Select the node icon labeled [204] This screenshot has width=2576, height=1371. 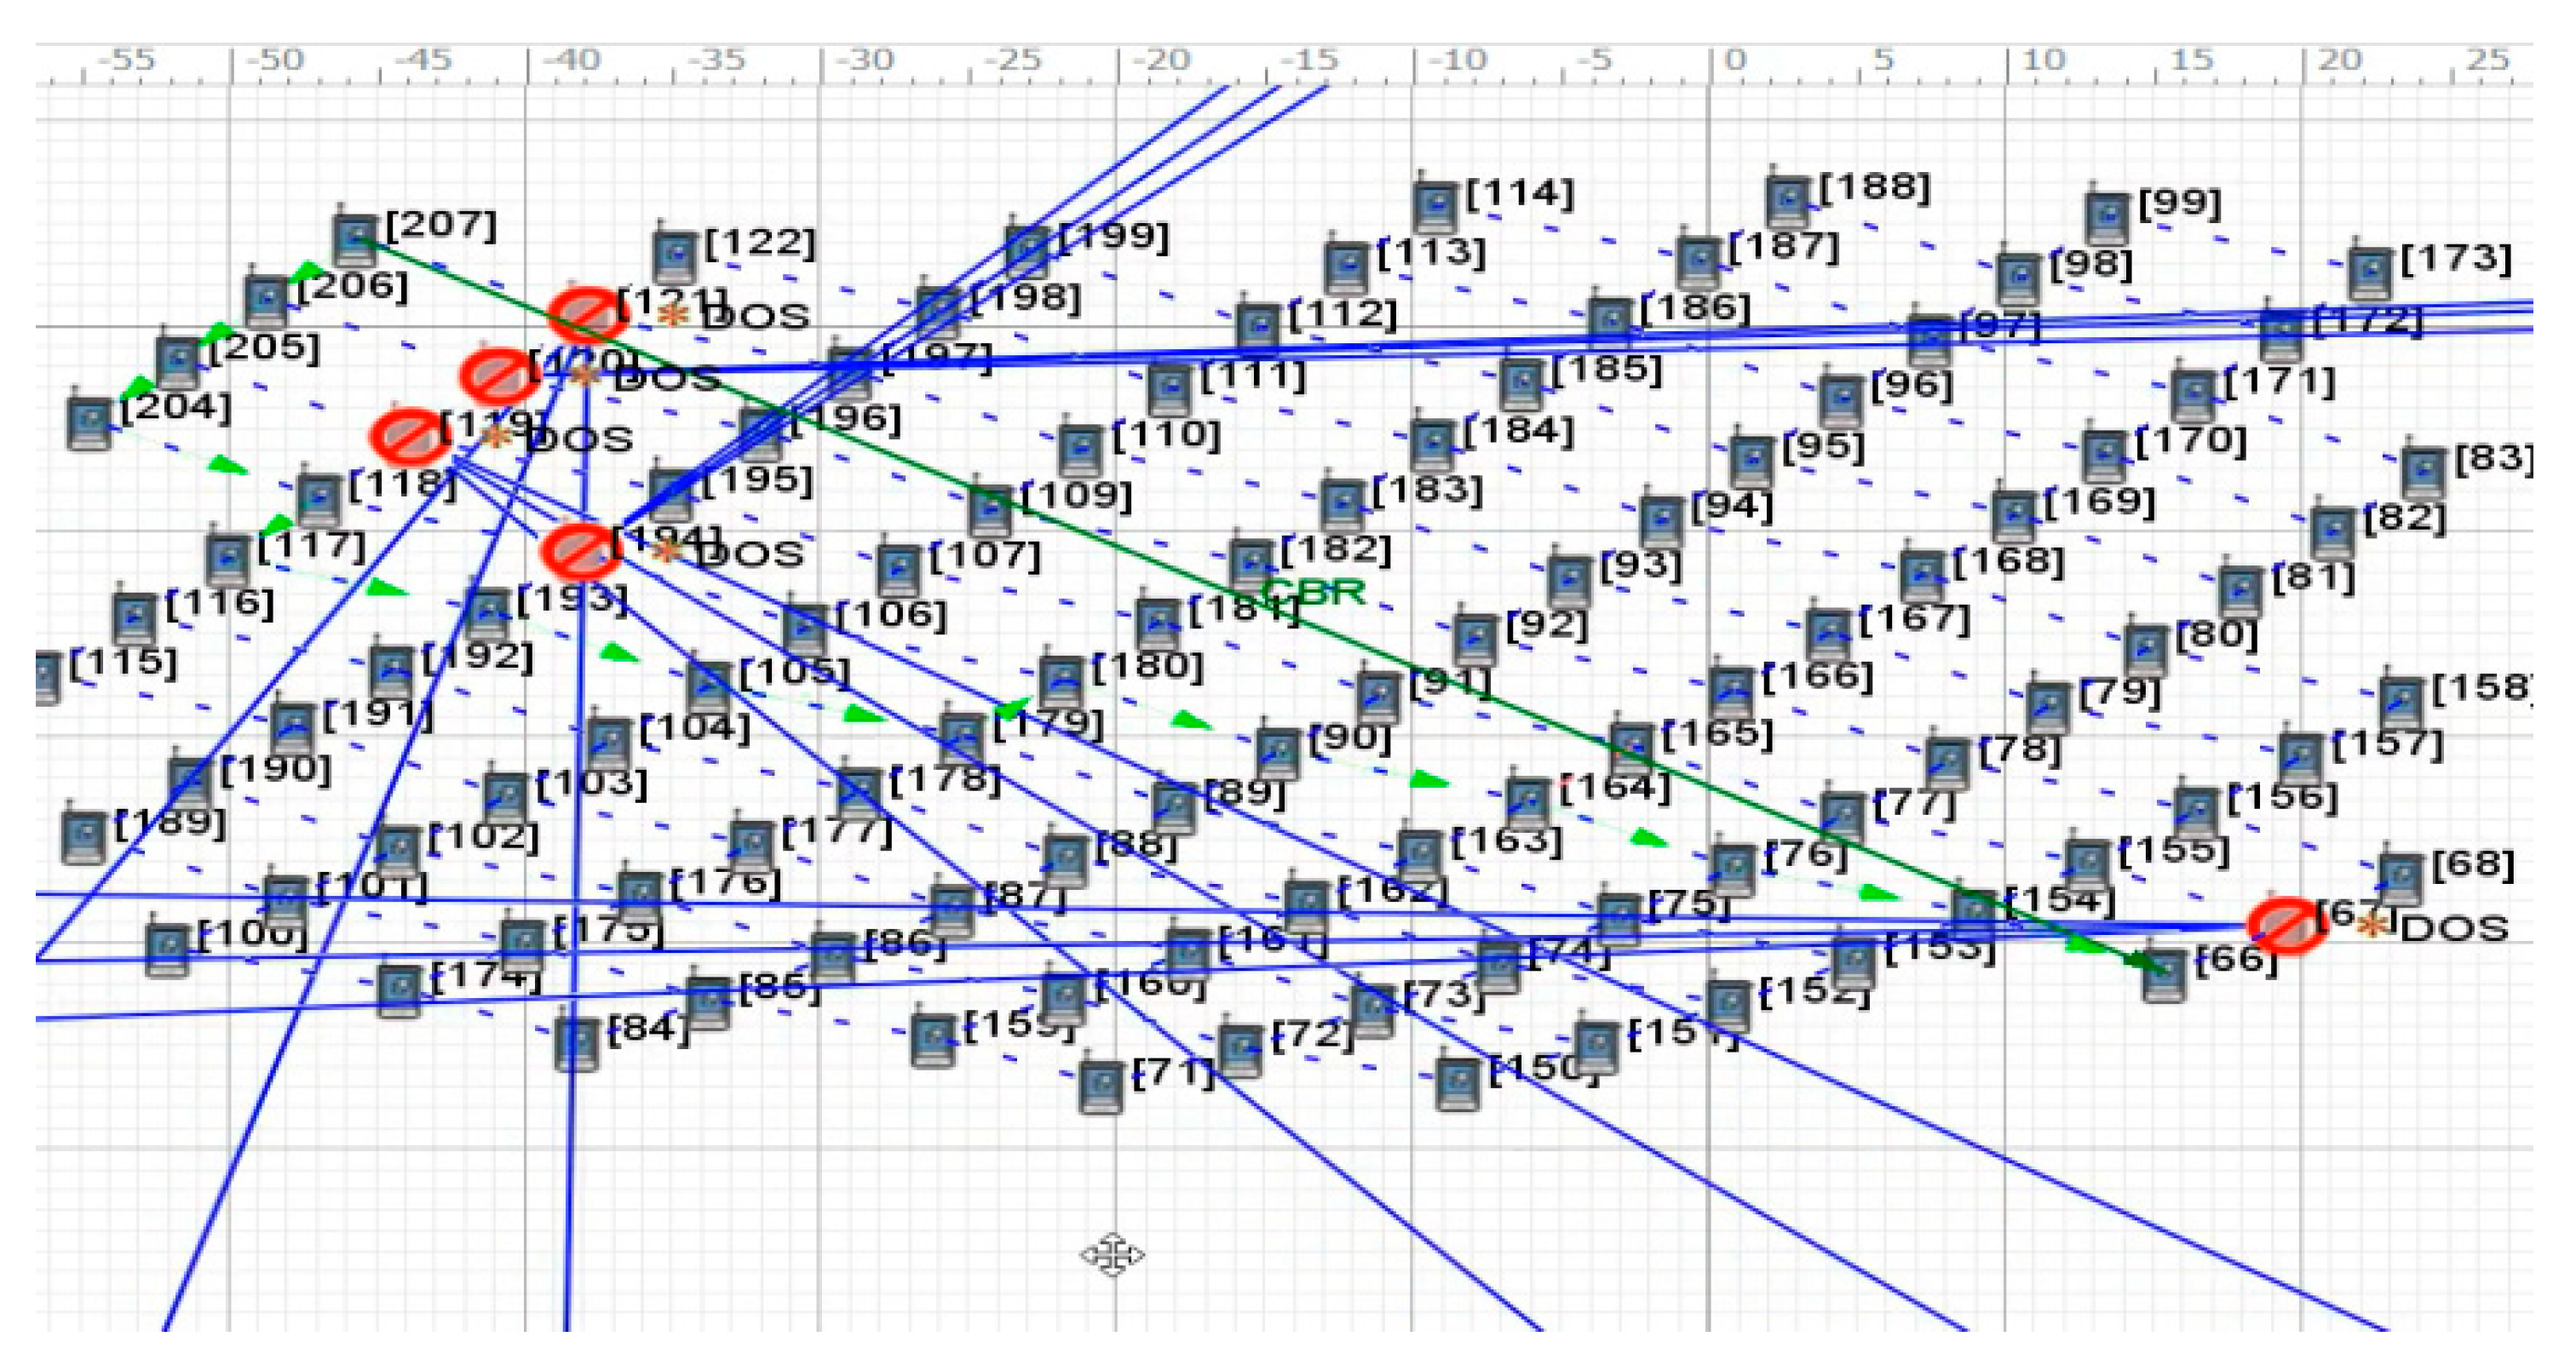(x=89, y=423)
